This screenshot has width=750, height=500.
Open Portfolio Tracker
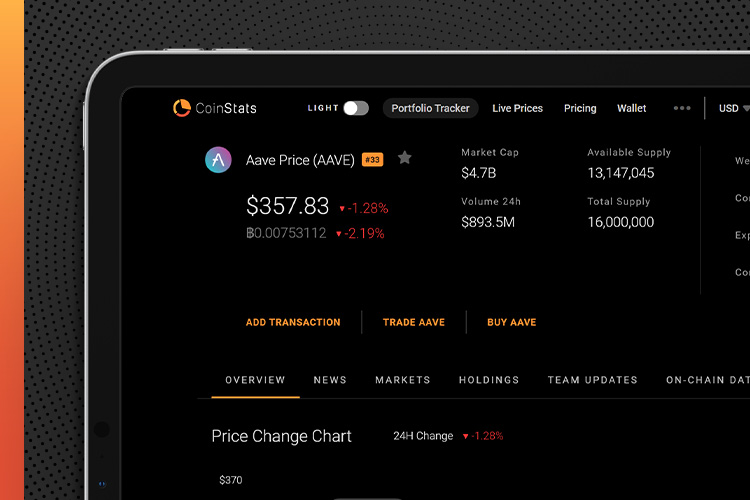tap(430, 108)
